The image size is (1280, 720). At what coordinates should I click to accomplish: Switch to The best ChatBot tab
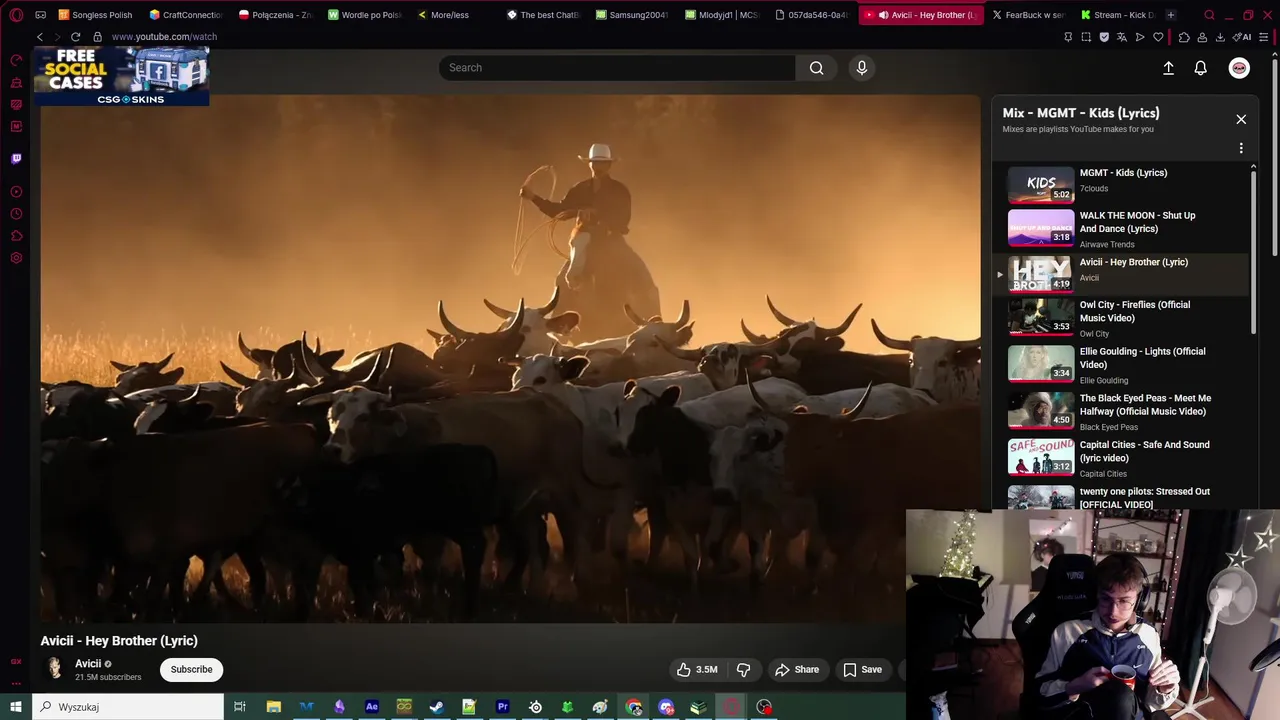pyautogui.click(x=543, y=15)
